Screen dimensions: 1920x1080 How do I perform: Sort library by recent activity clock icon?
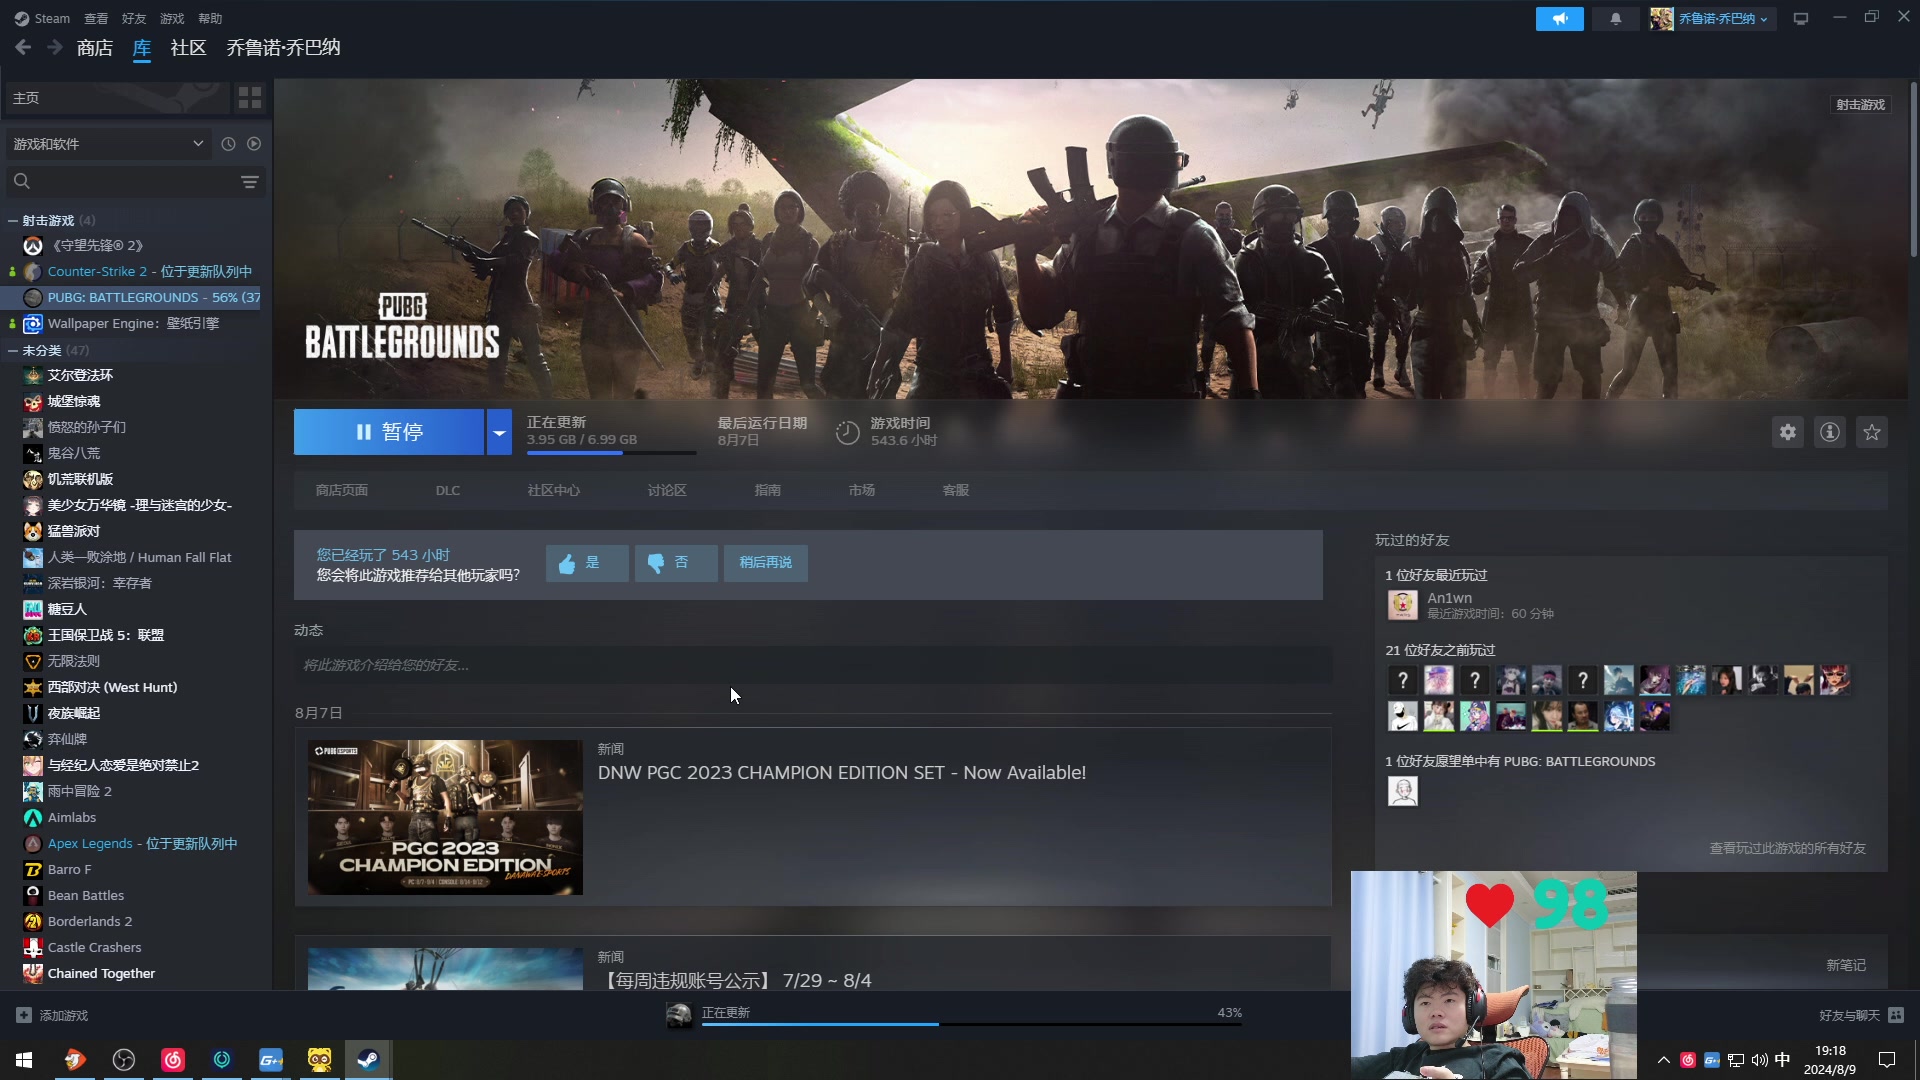(x=228, y=144)
